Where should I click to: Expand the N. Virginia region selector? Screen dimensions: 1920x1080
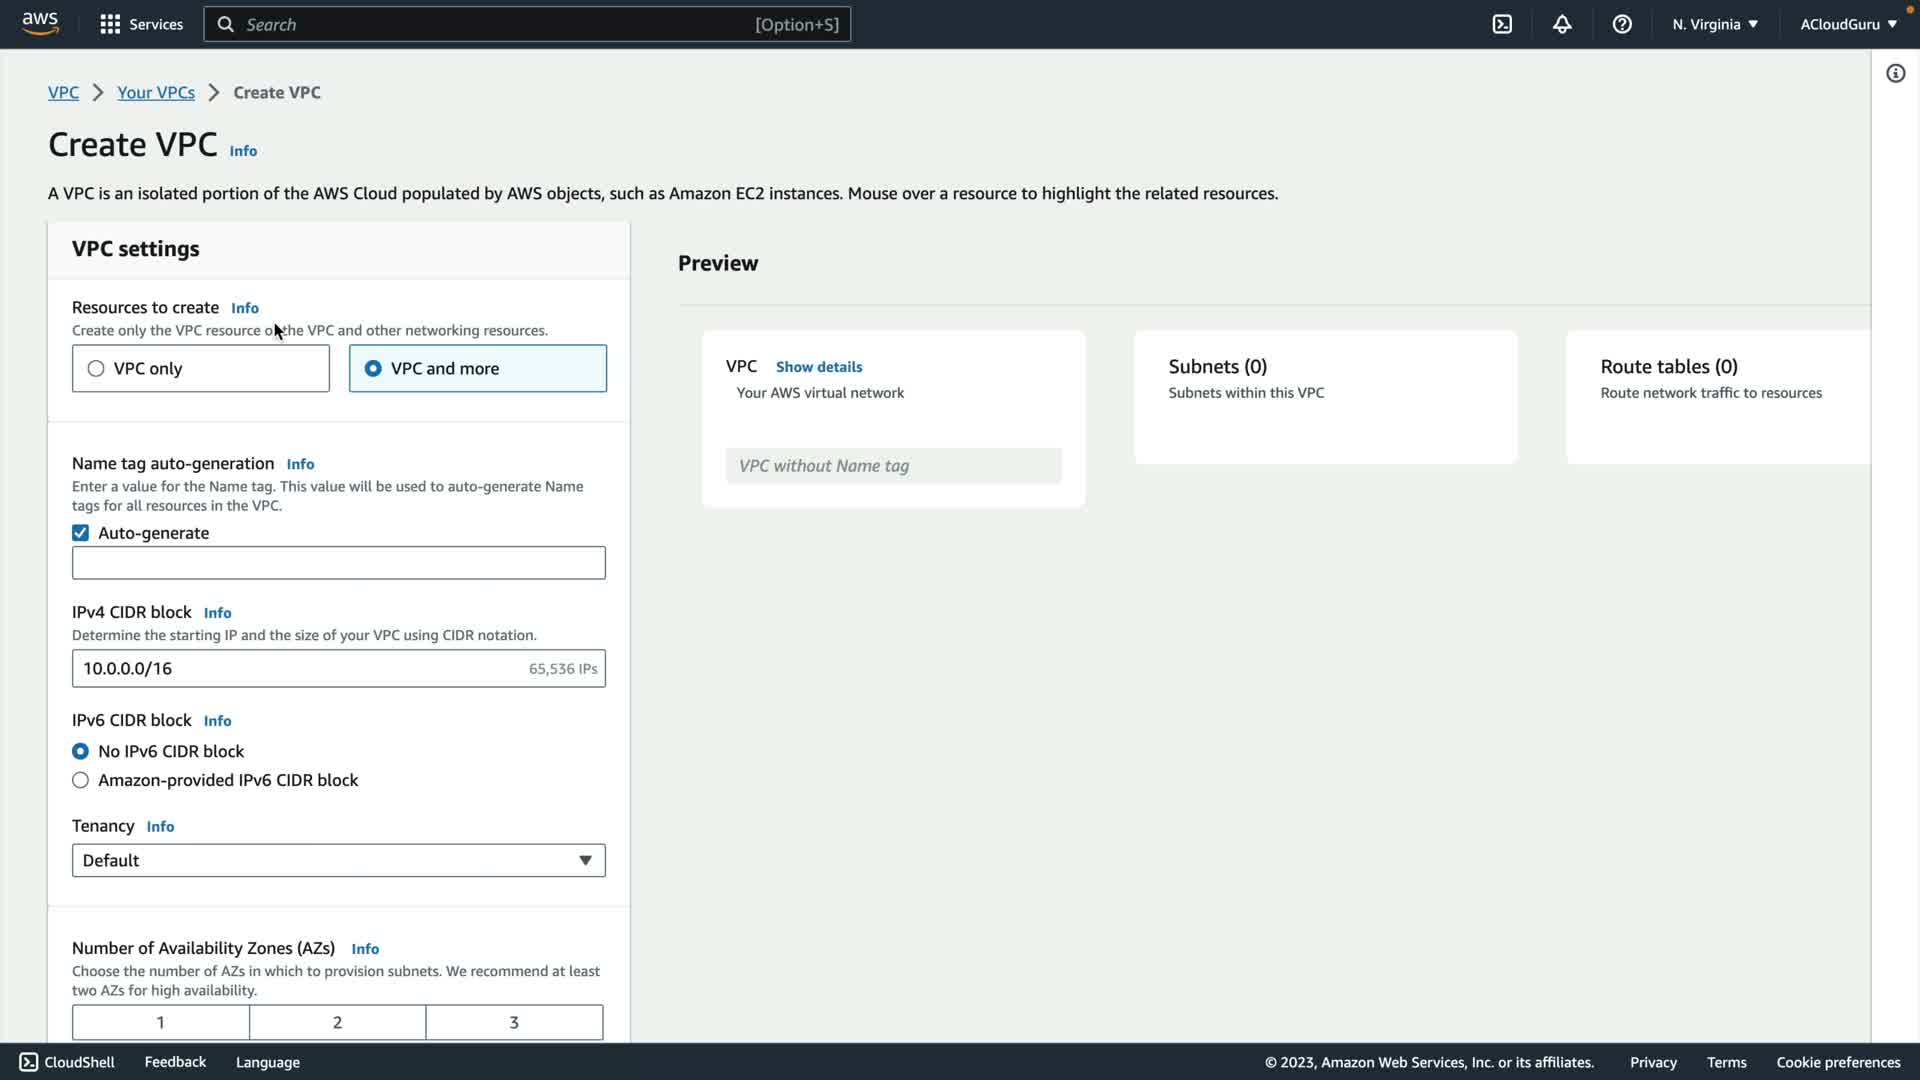point(1714,24)
